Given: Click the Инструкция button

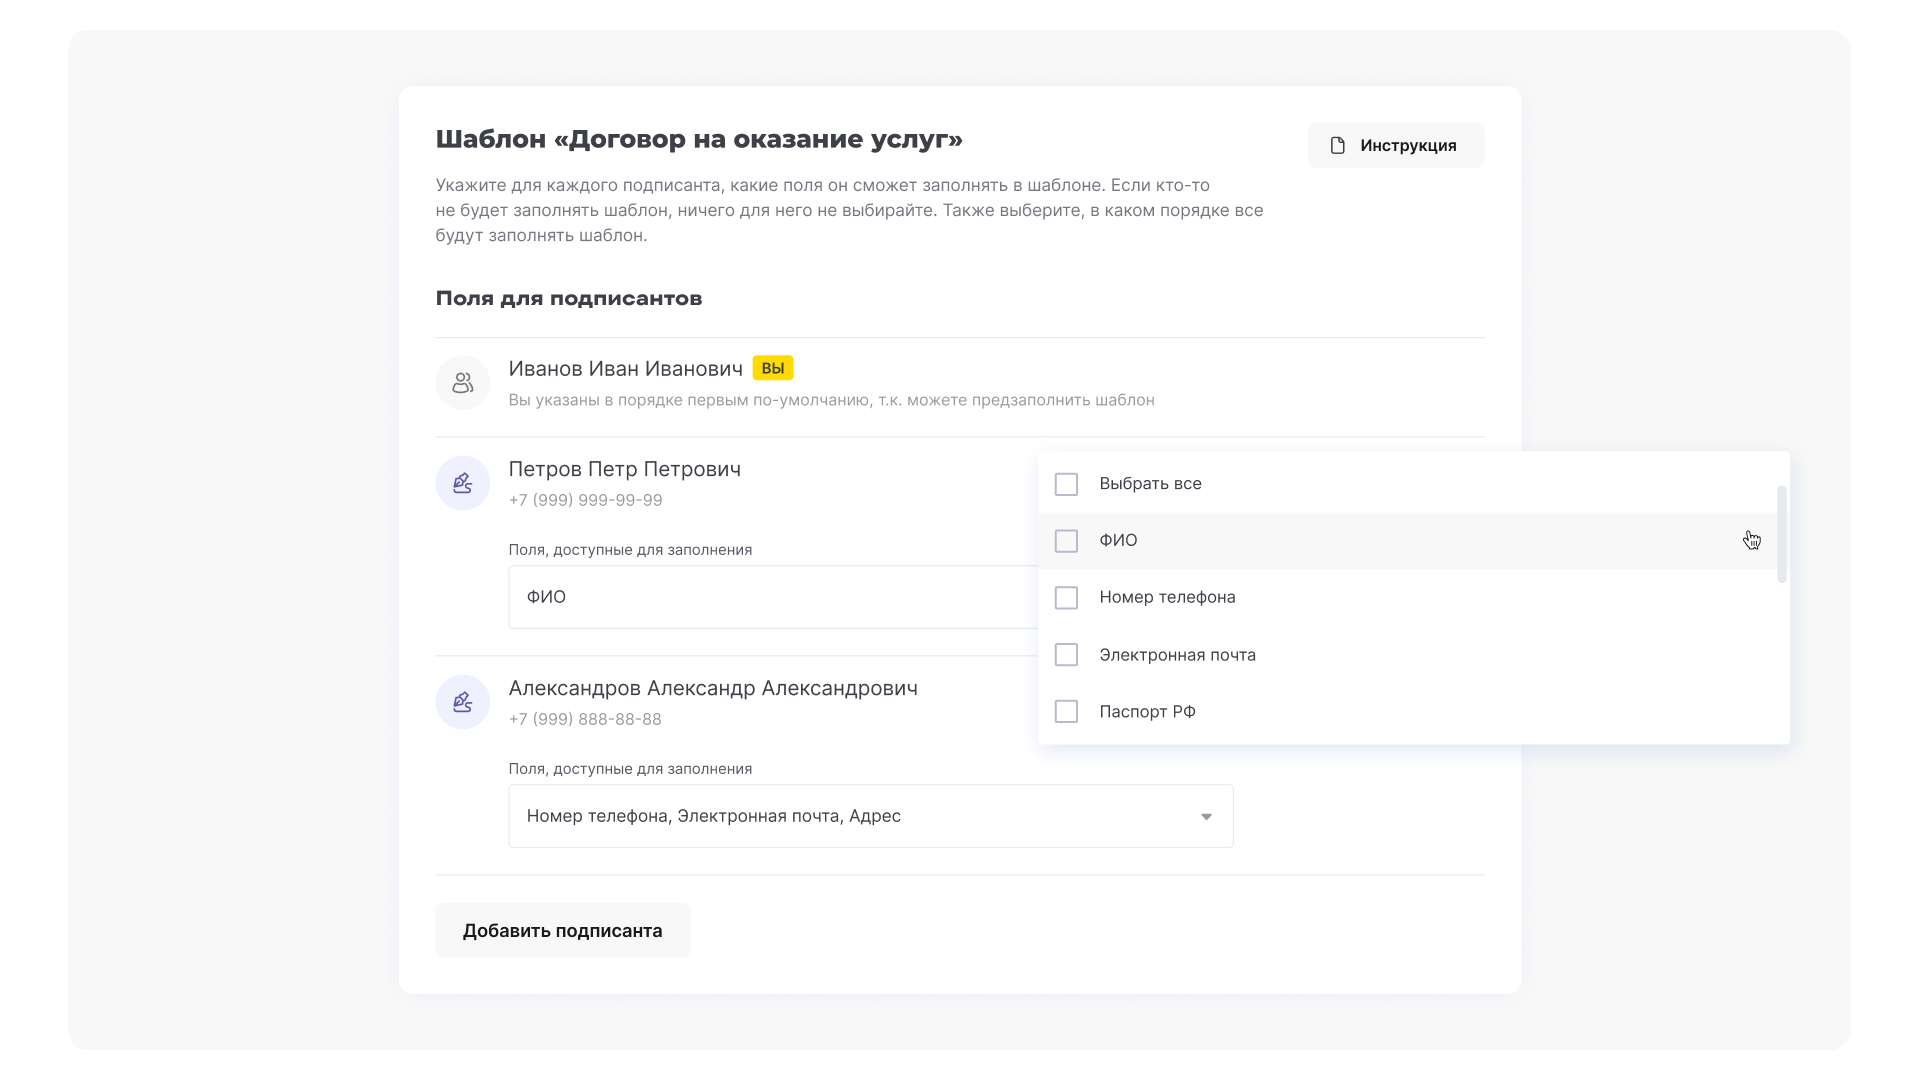Looking at the screenshot, I should coord(1397,145).
